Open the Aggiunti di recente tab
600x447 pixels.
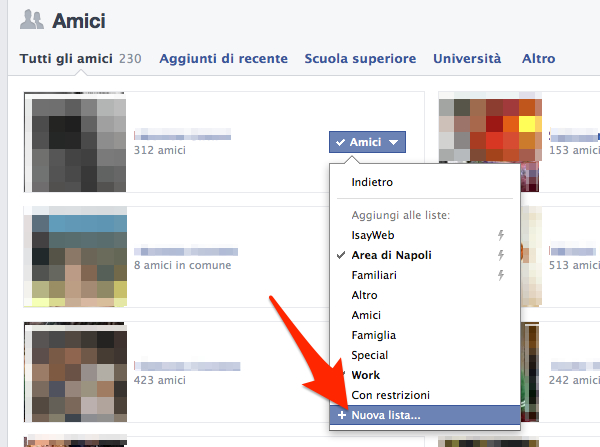[x=223, y=59]
